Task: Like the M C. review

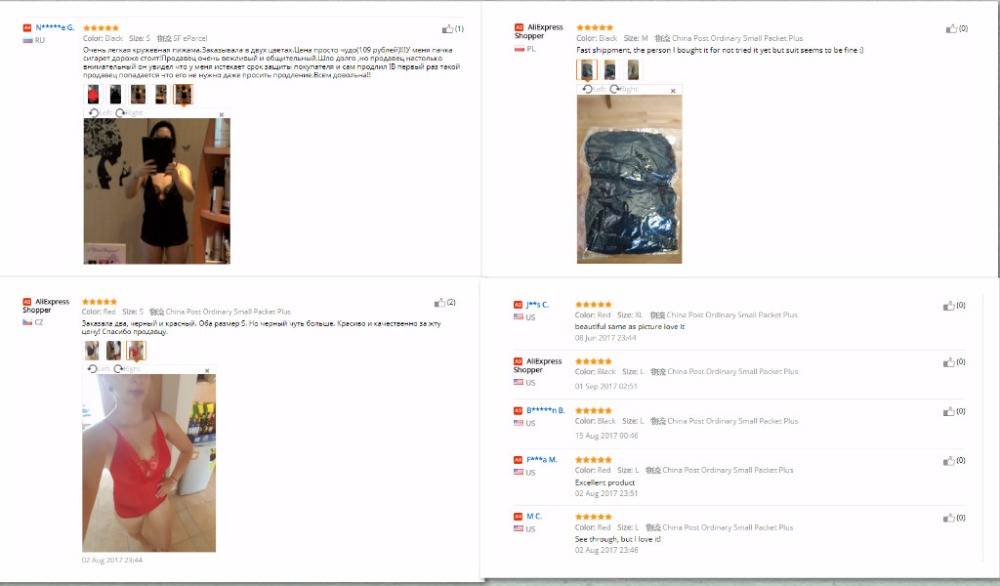Action: [x=949, y=518]
